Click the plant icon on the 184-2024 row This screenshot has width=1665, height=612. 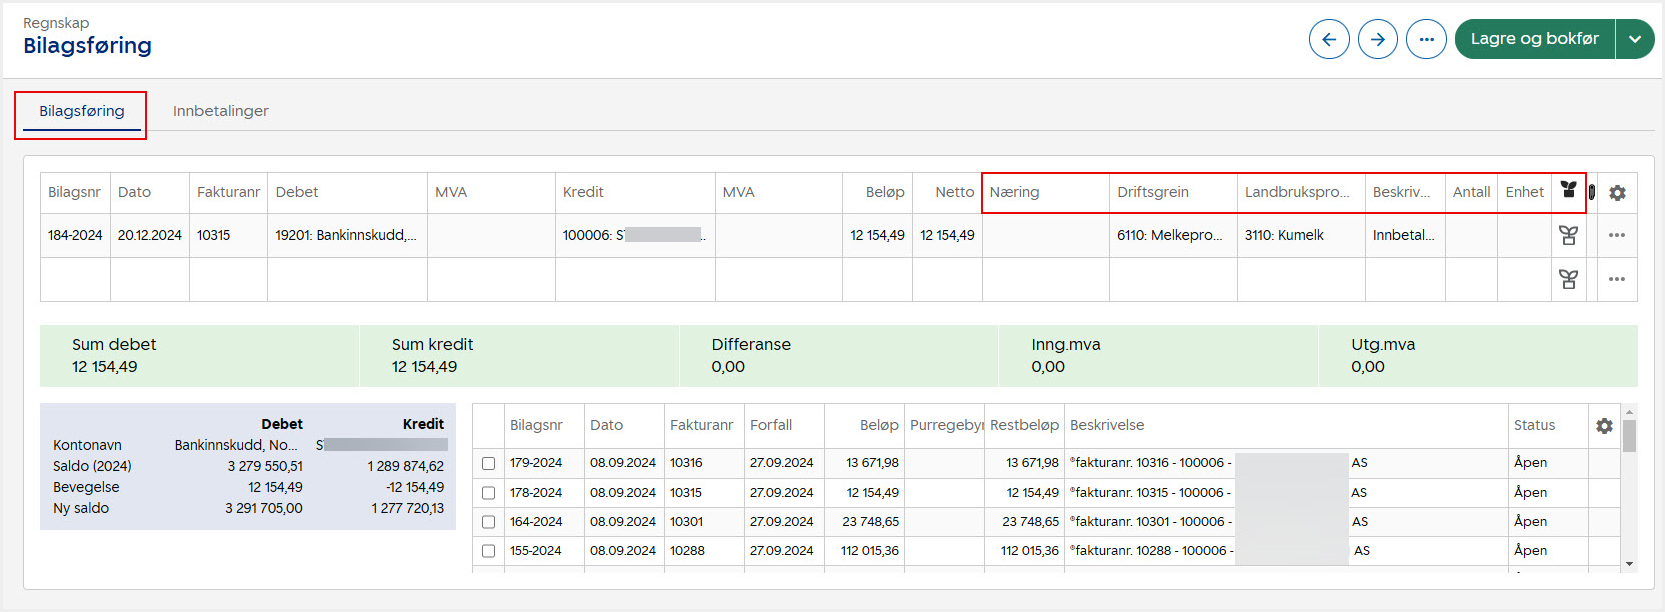1568,235
